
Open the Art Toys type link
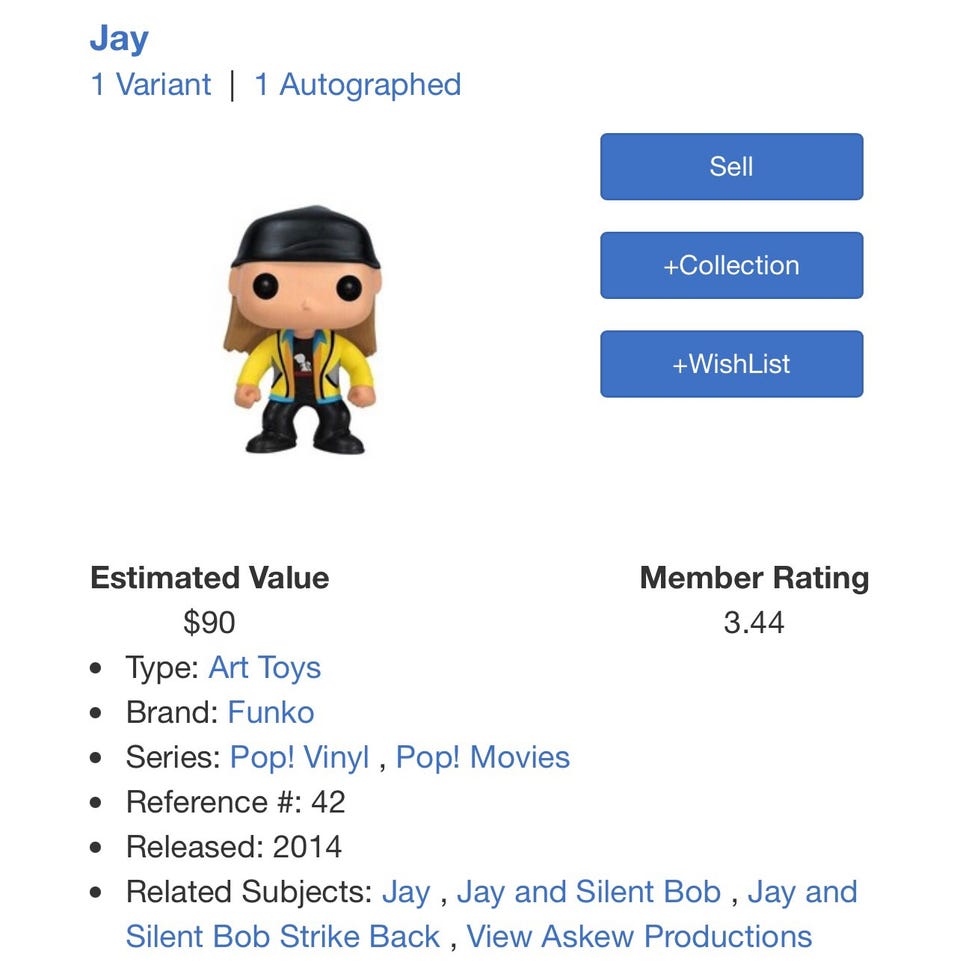tap(264, 668)
